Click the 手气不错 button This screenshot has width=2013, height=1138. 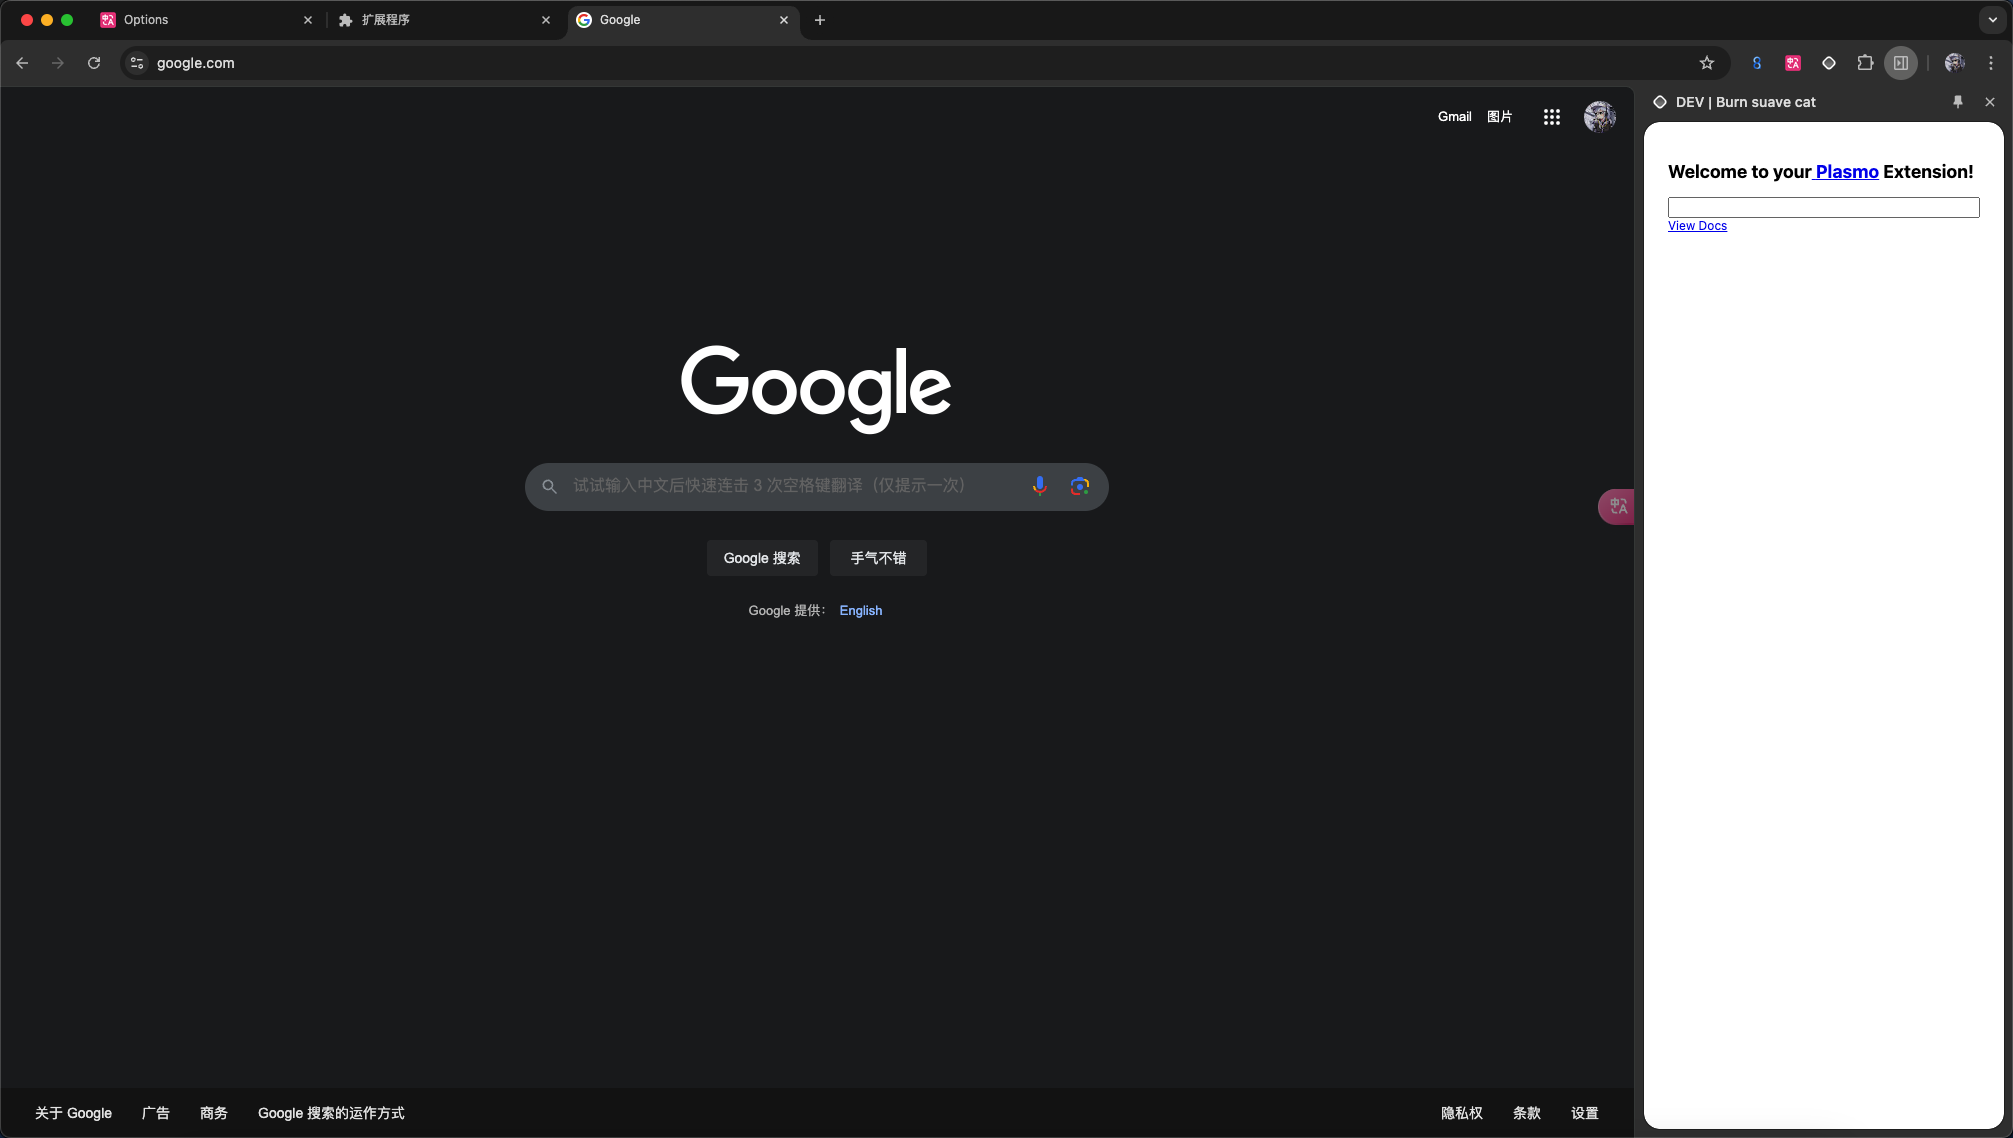point(878,558)
